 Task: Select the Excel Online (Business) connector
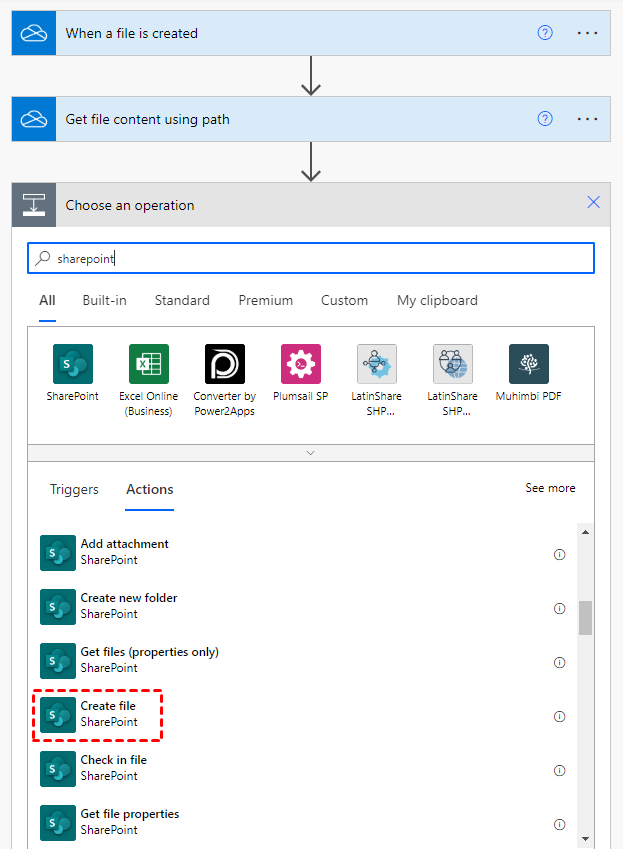148,380
